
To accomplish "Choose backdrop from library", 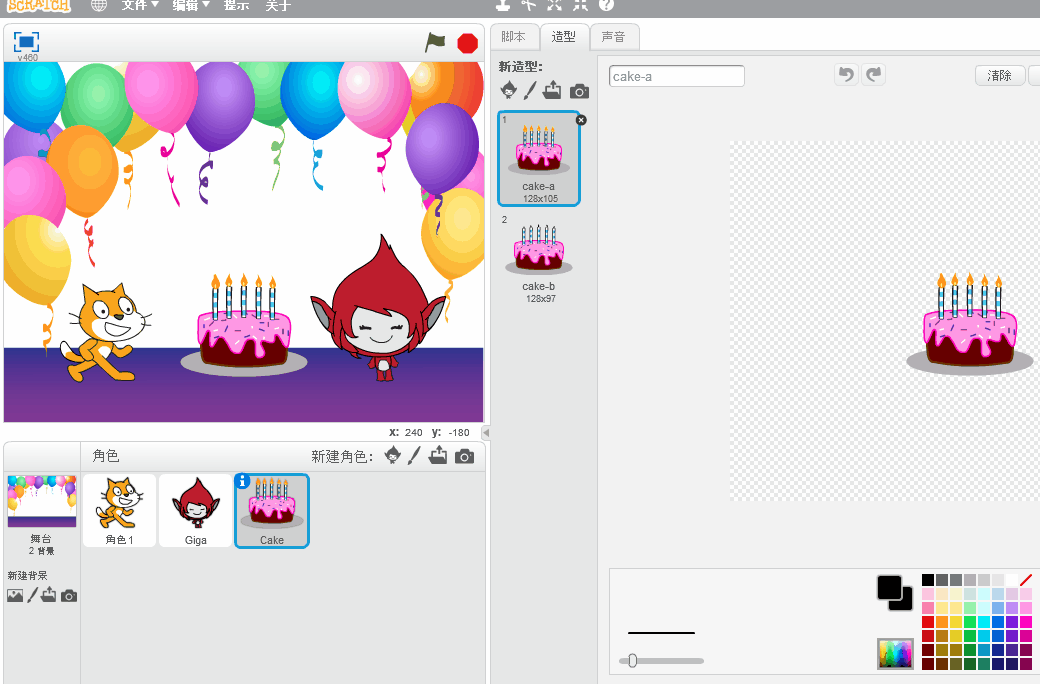I will point(15,596).
